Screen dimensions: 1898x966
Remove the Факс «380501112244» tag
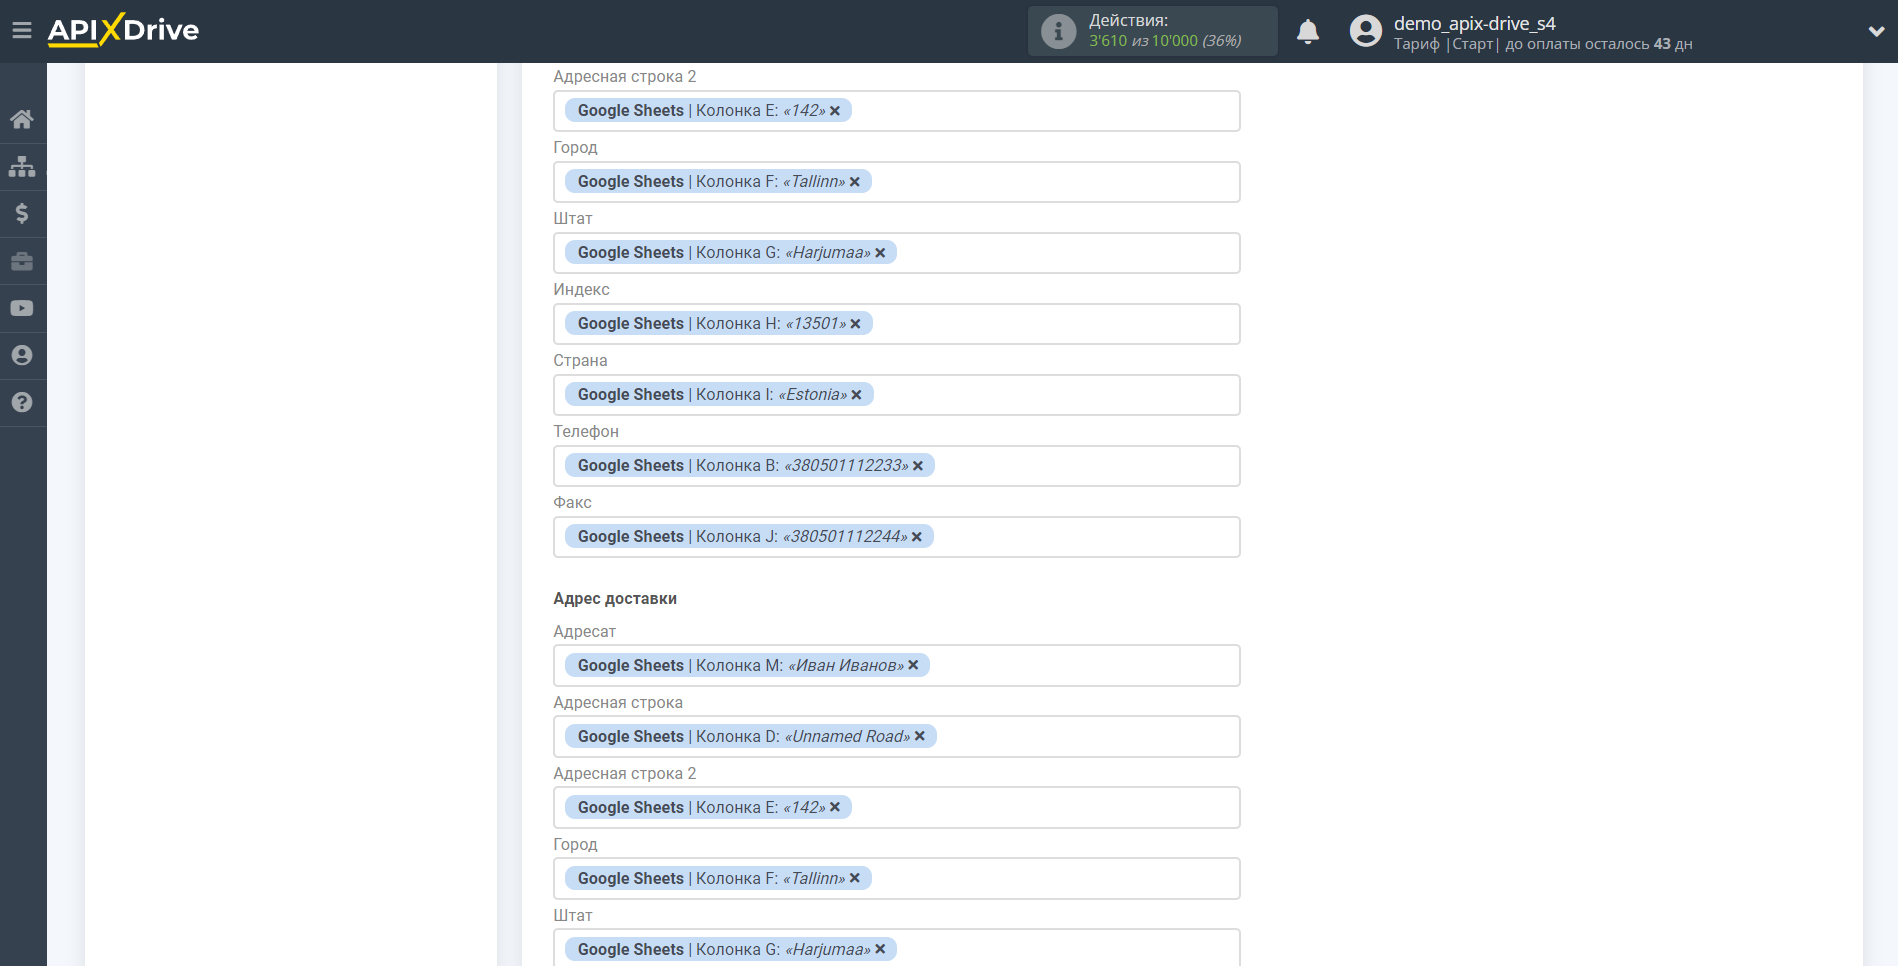pos(917,537)
